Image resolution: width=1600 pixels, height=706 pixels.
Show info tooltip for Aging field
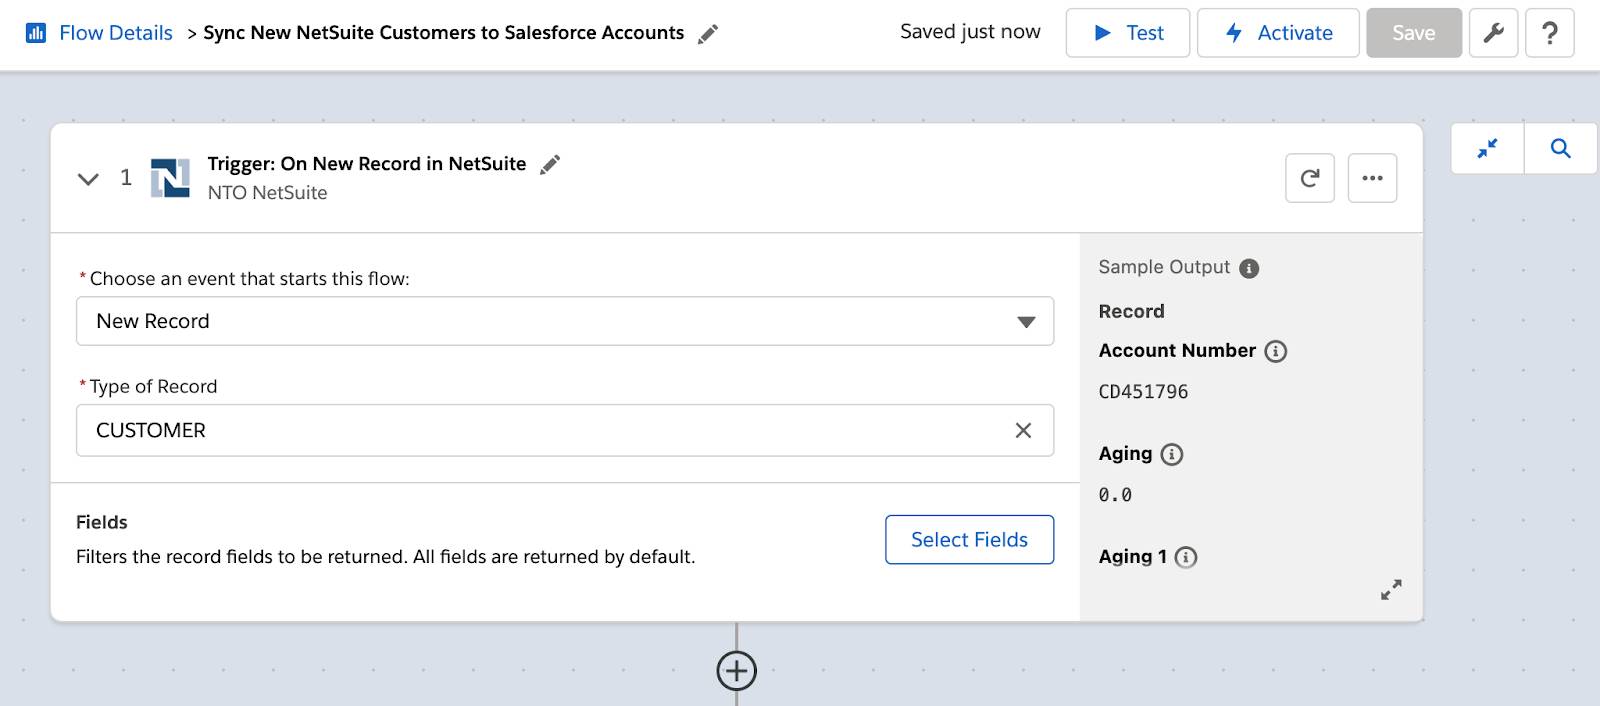(x=1171, y=454)
